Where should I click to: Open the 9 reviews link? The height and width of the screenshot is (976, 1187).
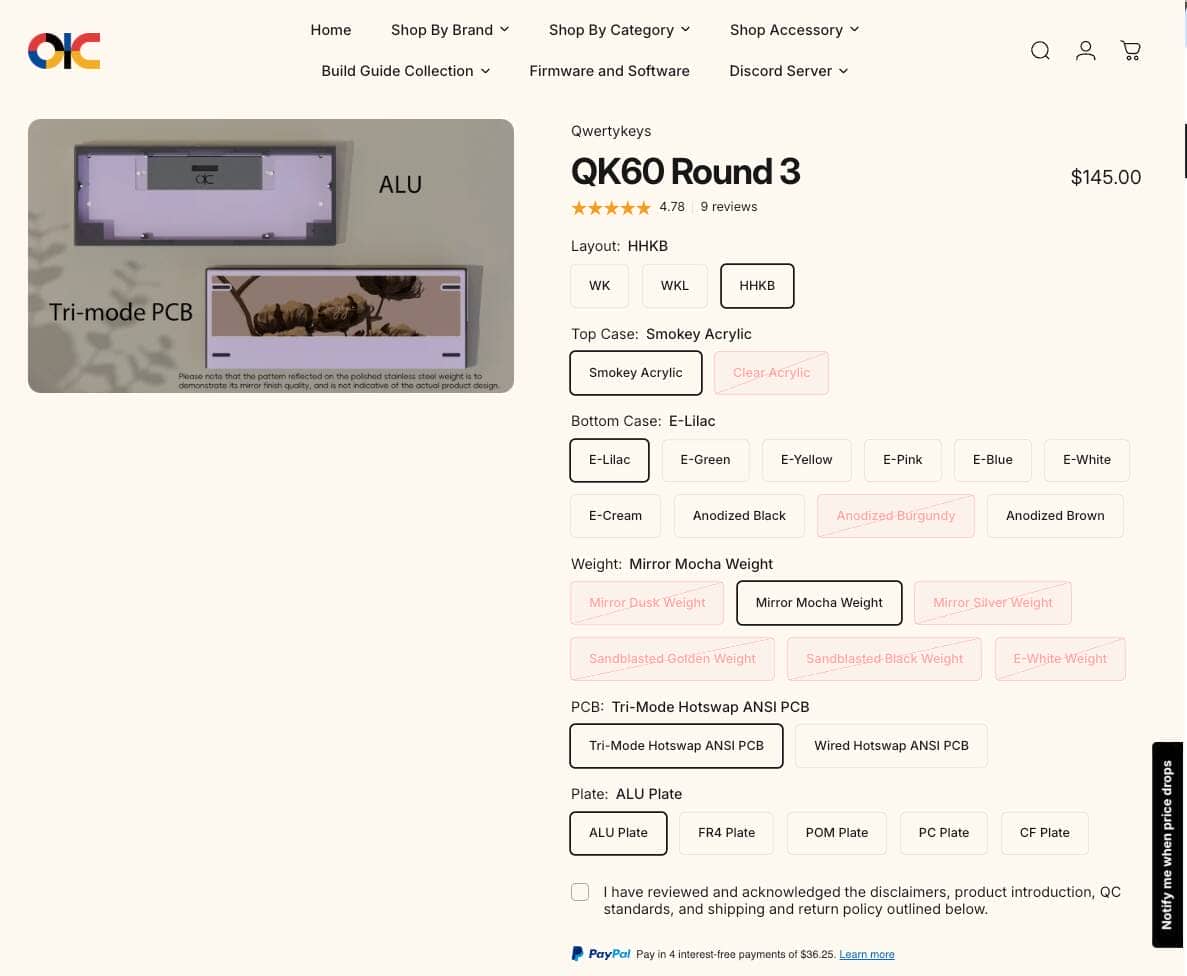(x=728, y=207)
